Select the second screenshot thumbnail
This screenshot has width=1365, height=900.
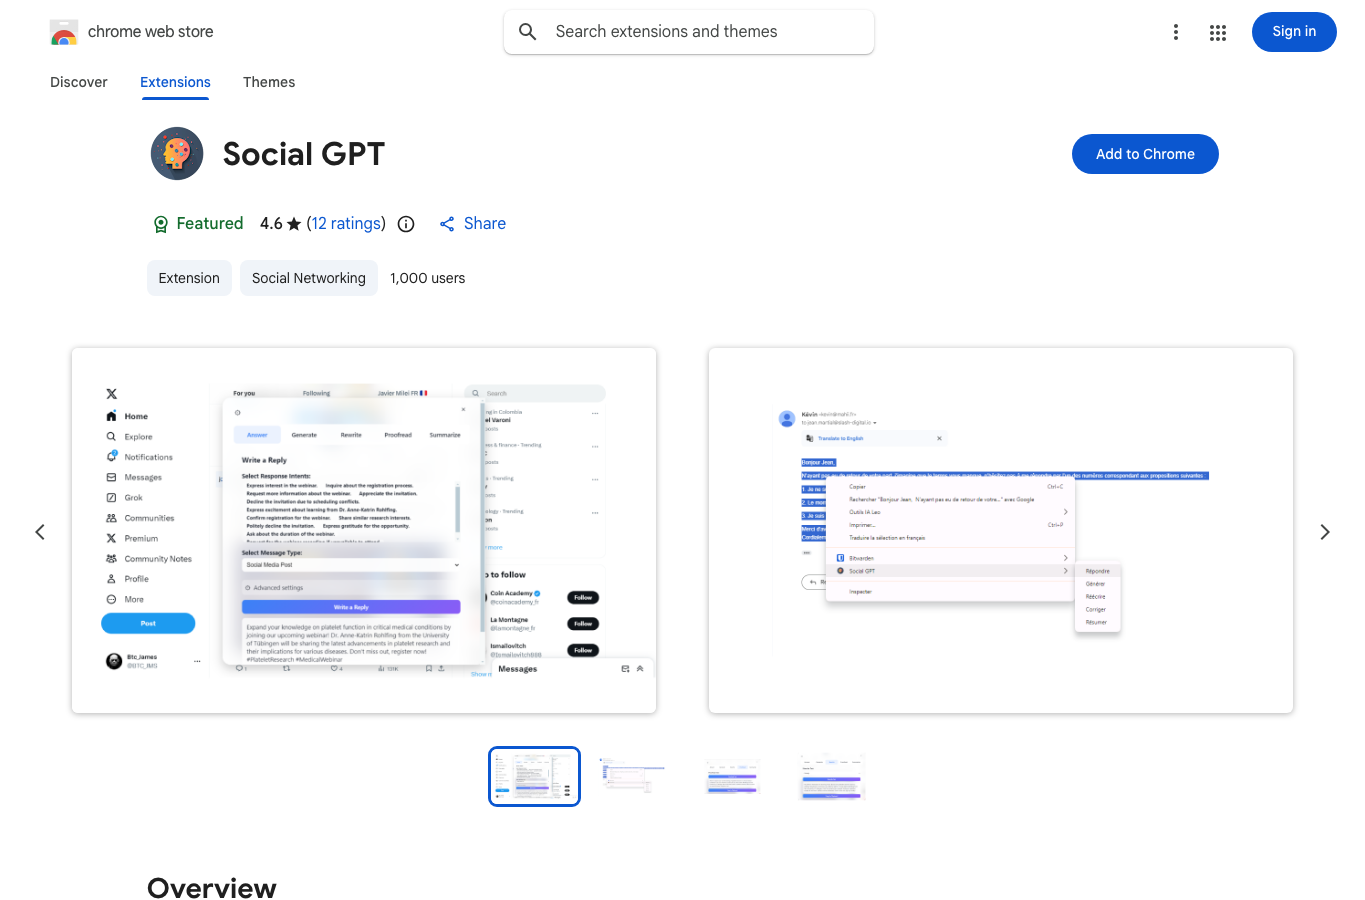[633, 776]
